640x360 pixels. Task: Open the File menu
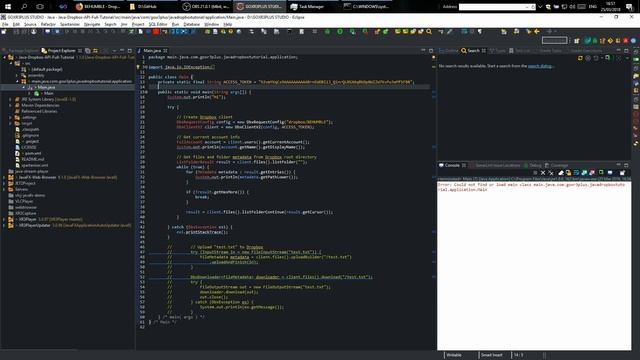5,24
